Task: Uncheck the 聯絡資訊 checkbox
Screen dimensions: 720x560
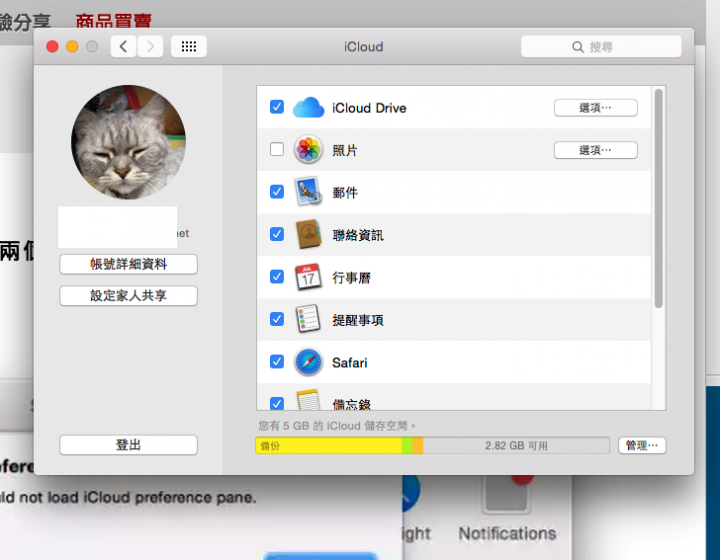Action: point(277,234)
